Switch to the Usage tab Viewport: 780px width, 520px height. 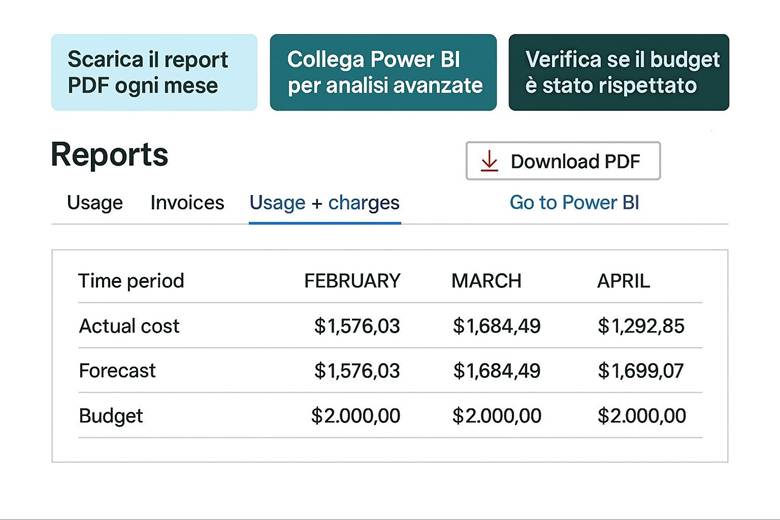click(95, 203)
